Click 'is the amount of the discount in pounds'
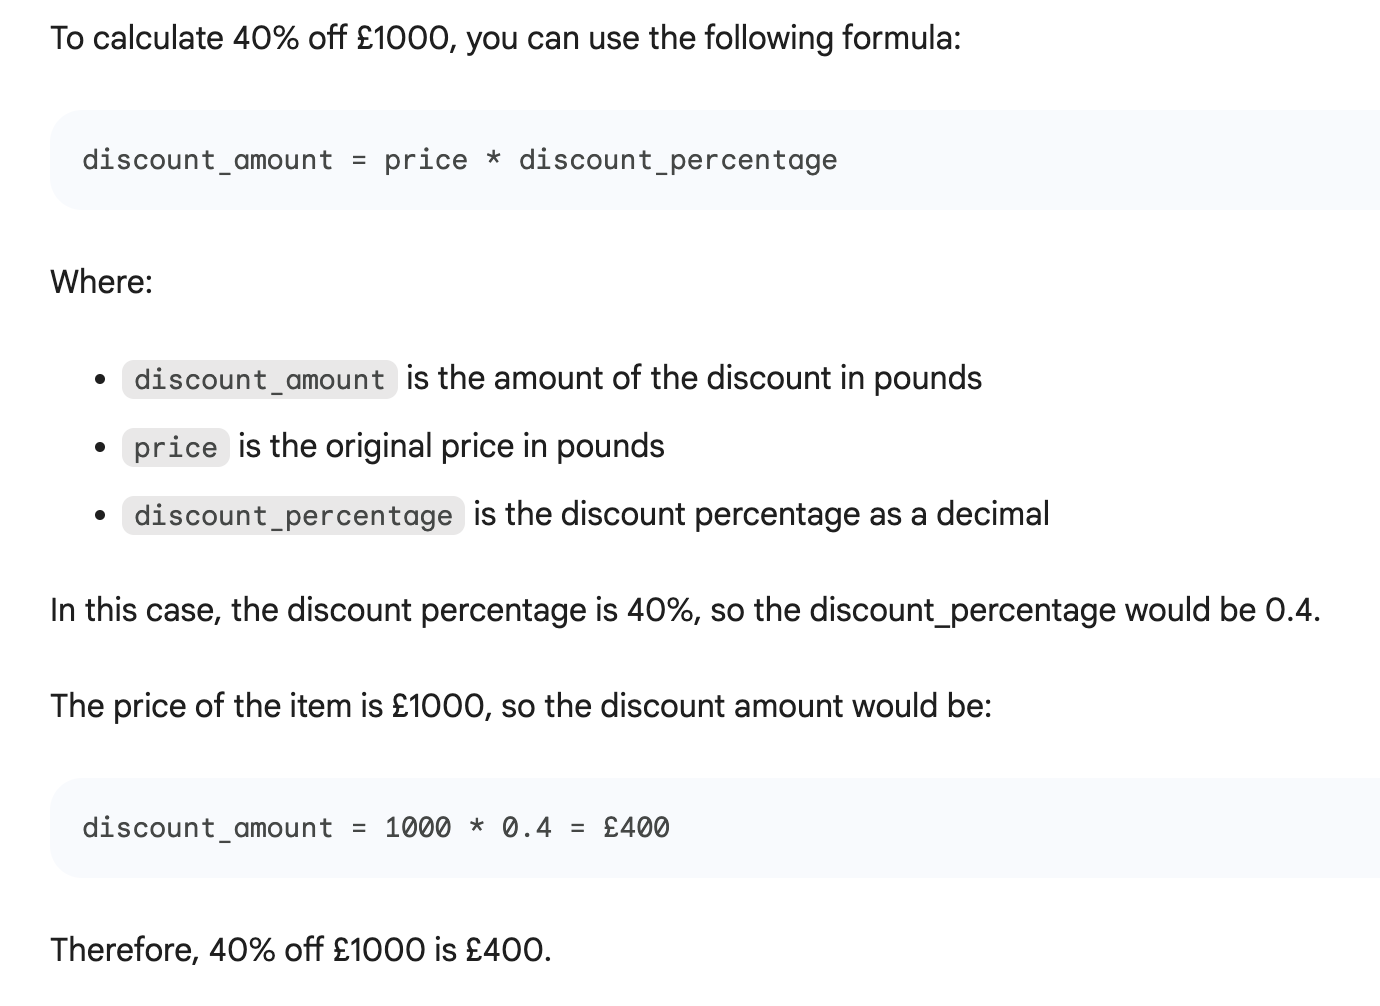This screenshot has width=1380, height=1006. [694, 378]
